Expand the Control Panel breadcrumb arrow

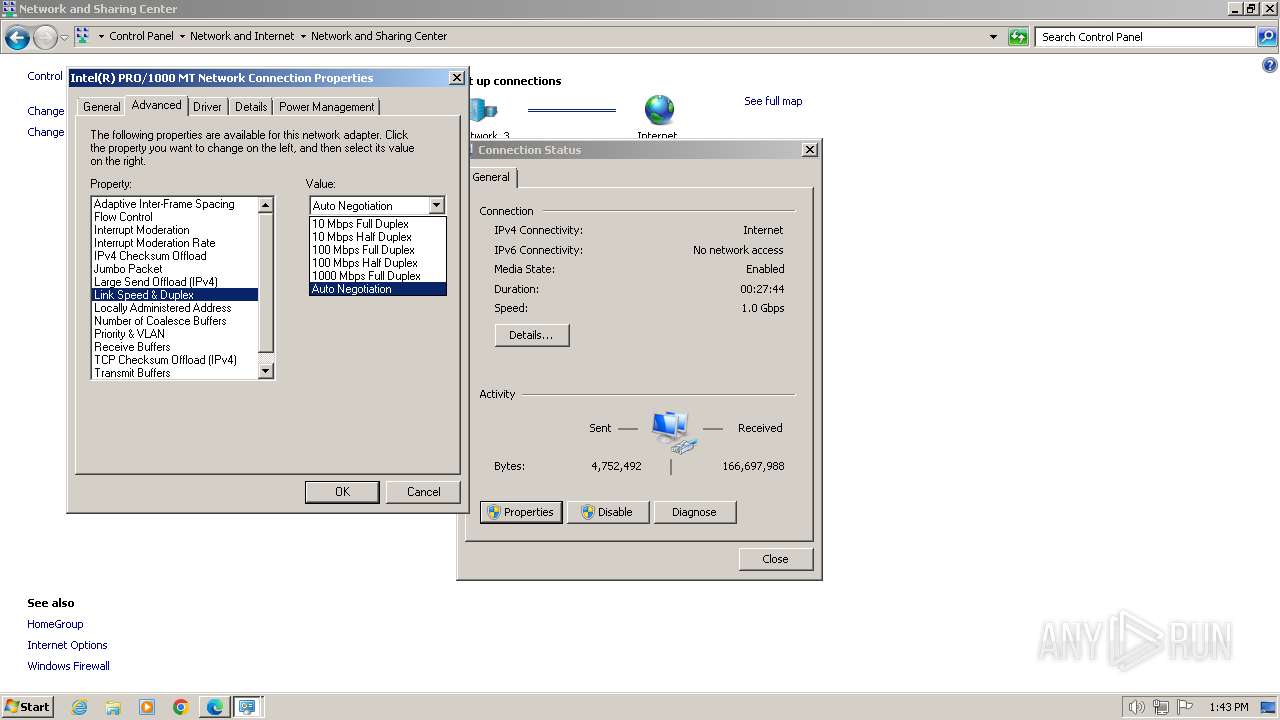182,36
